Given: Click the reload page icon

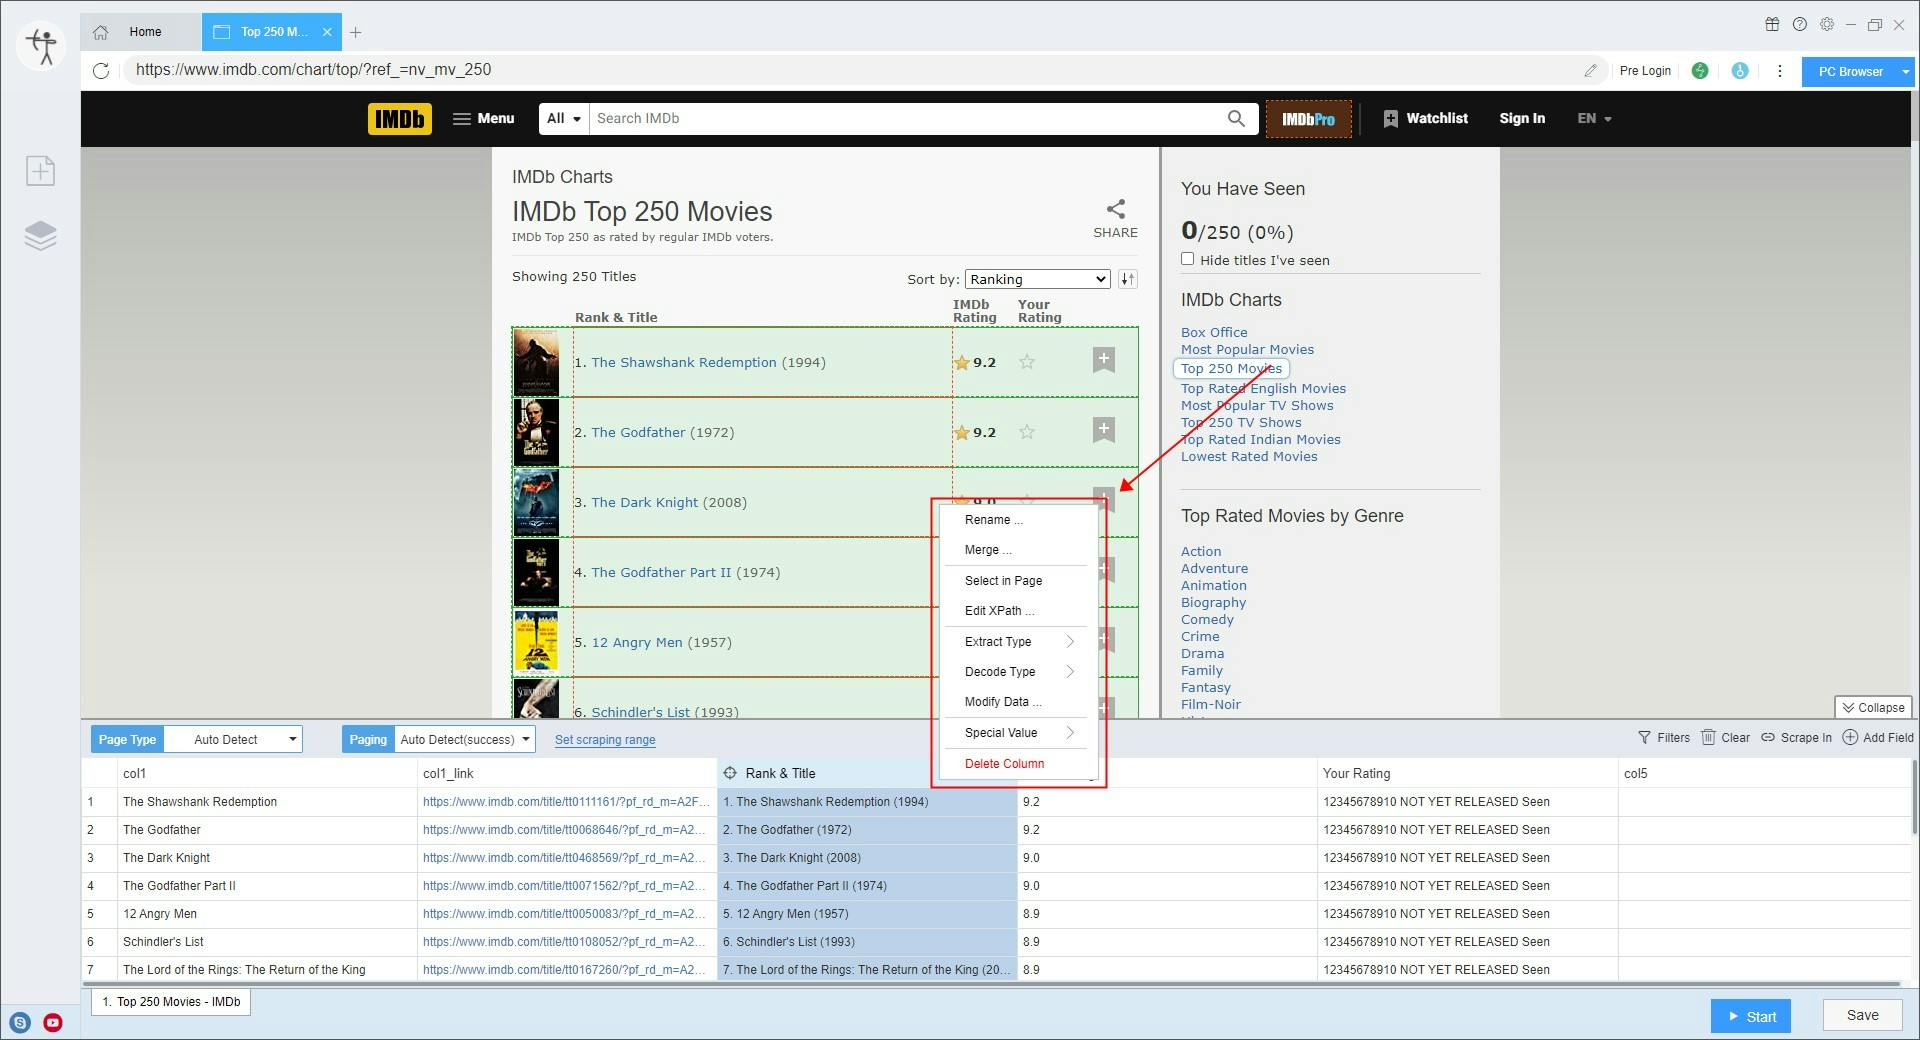Looking at the screenshot, I should pyautogui.click(x=101, y=70).
